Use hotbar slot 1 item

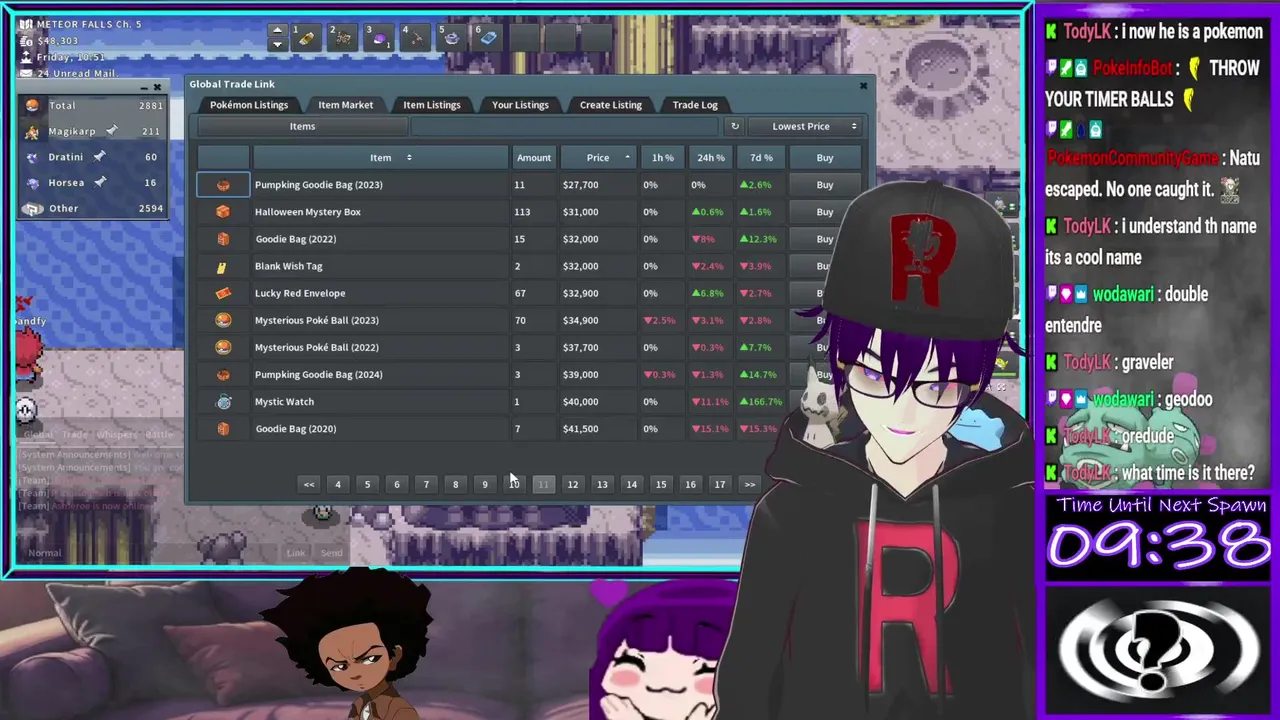pyautogui.click(x=306, y=38)
